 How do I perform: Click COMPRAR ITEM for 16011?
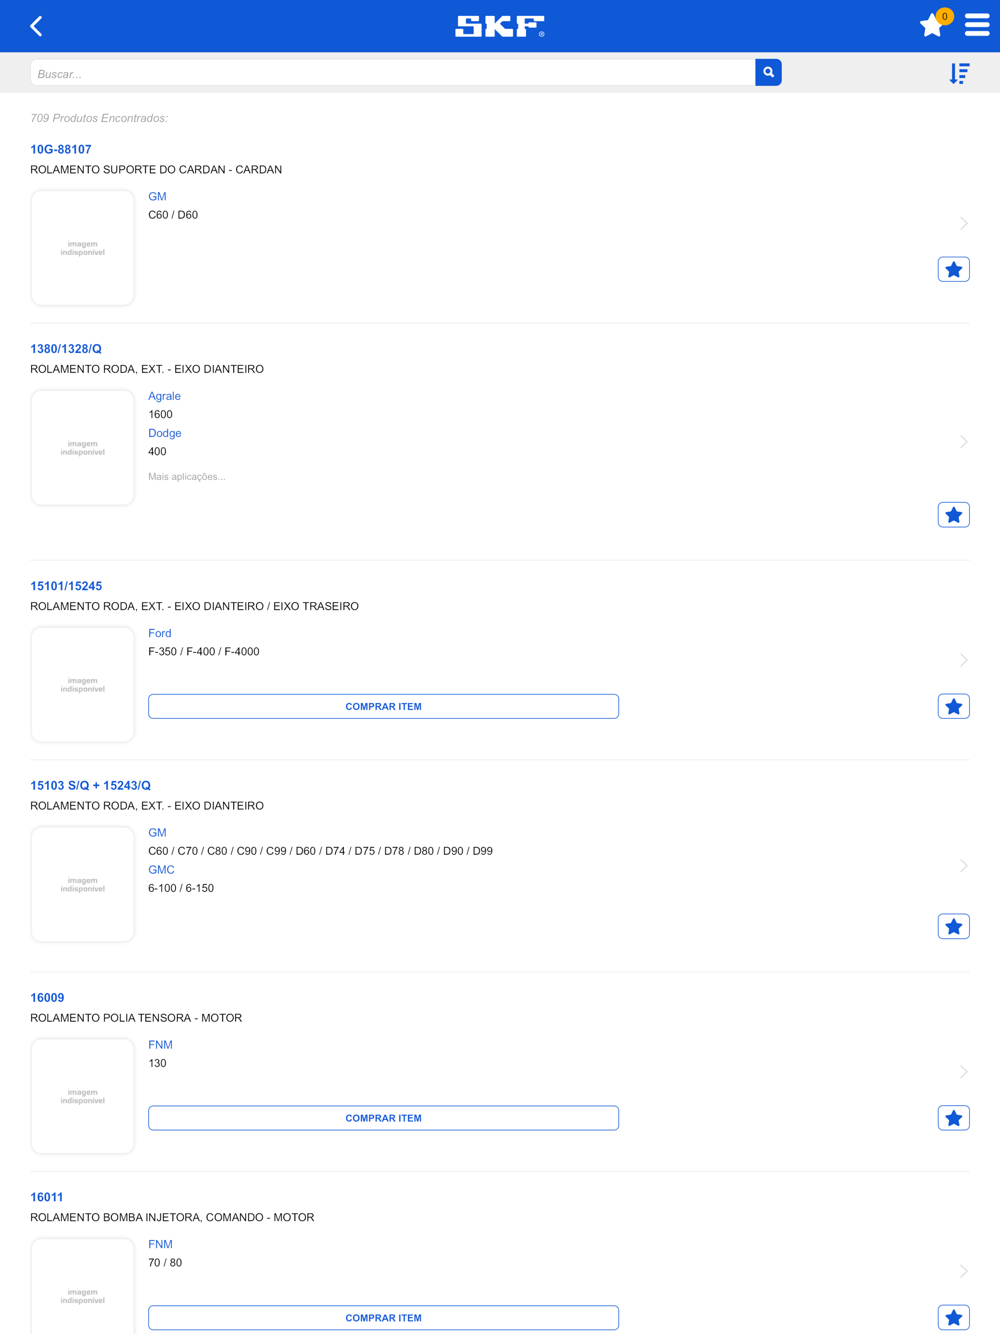pyautogui.click(x=383, y=1318)
